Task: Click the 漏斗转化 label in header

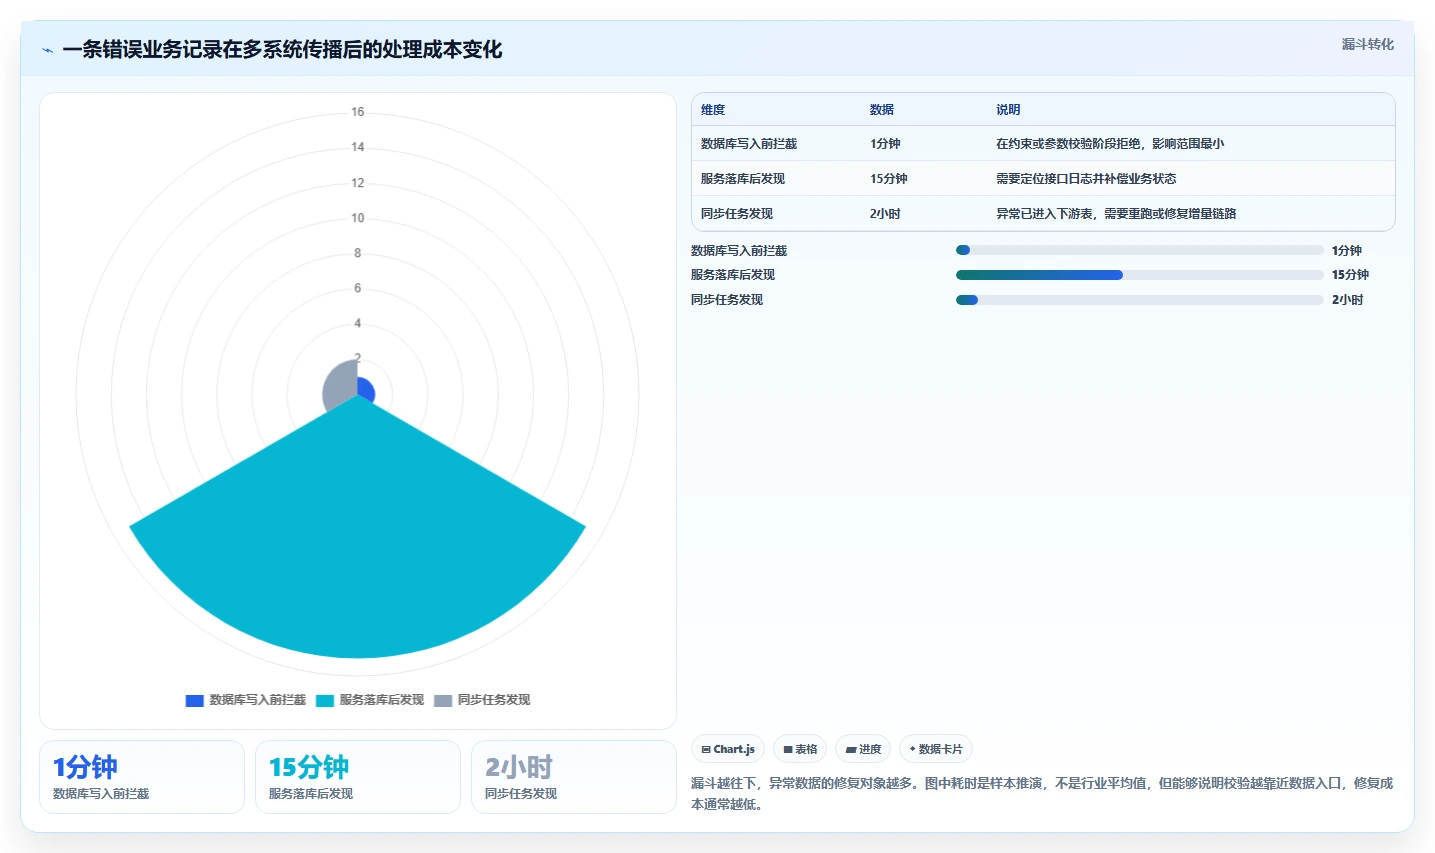Action: [1367, 44]
